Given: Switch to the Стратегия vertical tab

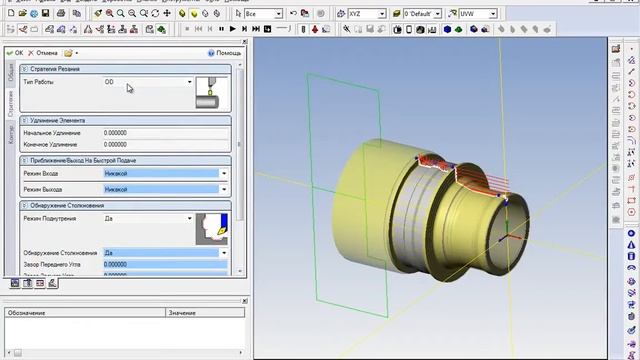Looking at the screenshot, I should pos(11,103).
